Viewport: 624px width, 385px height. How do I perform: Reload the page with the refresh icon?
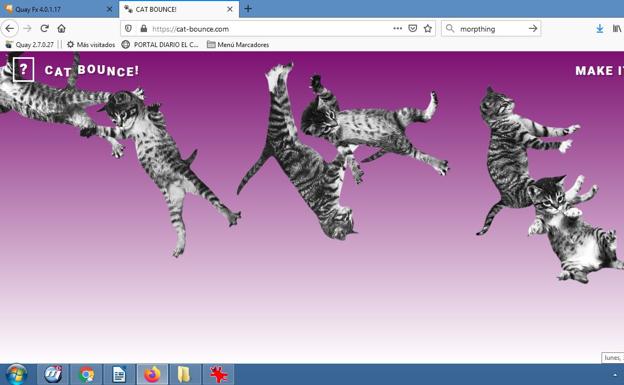pos(45,28)
